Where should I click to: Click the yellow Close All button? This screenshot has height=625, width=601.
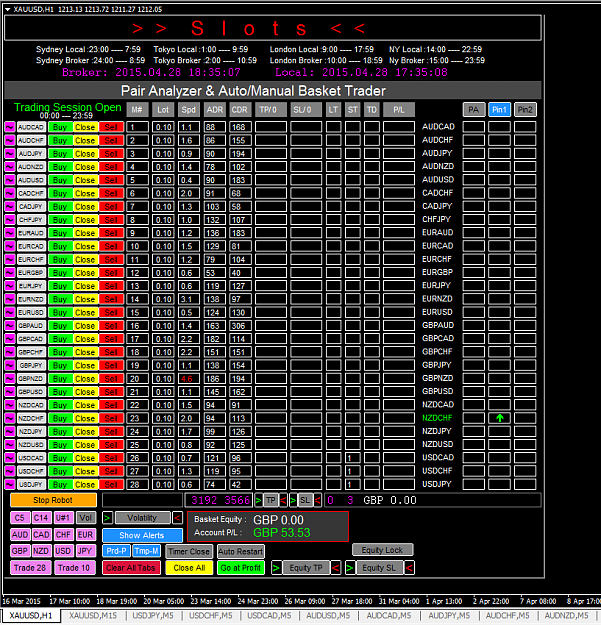tap(189, 568)
